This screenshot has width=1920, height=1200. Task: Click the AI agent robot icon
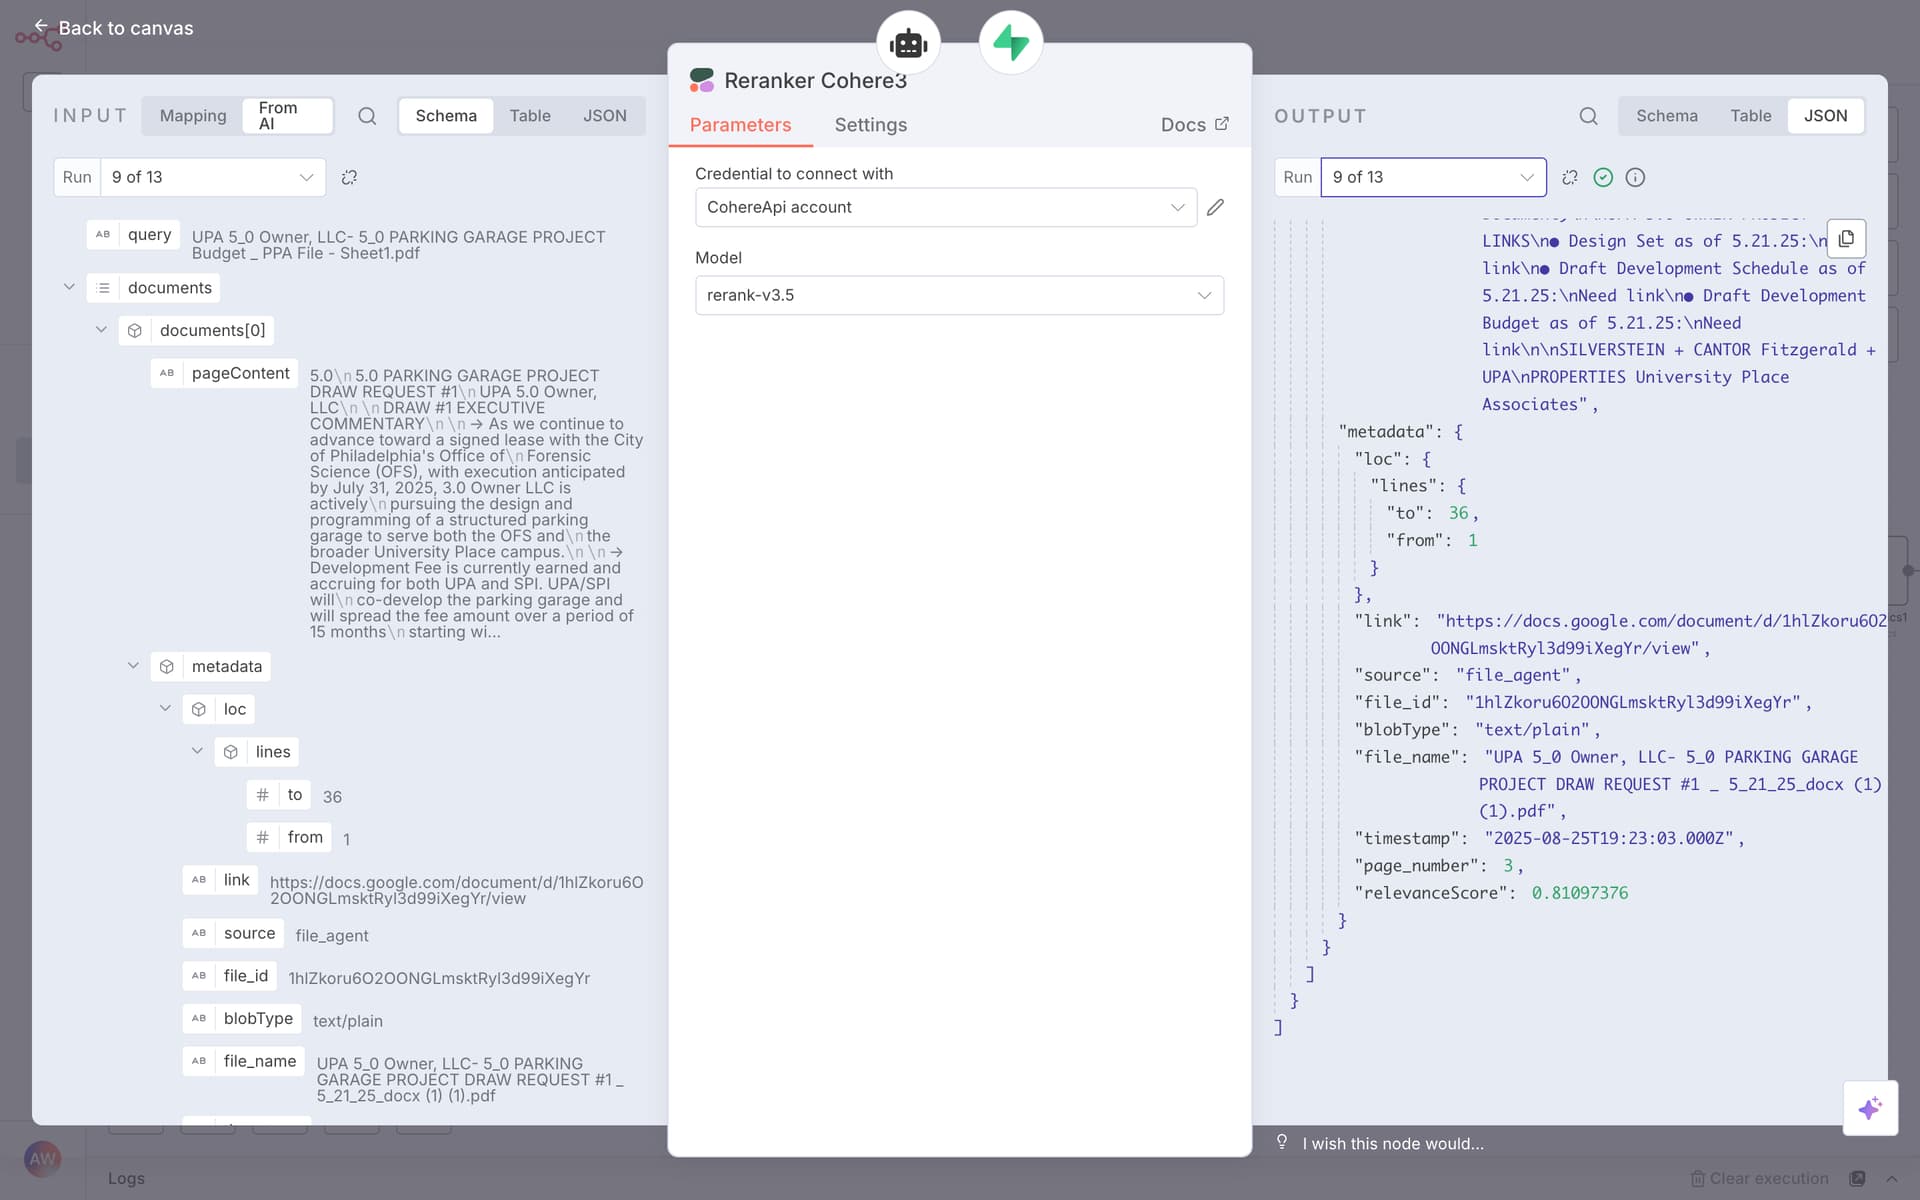[x=908, y=43]
